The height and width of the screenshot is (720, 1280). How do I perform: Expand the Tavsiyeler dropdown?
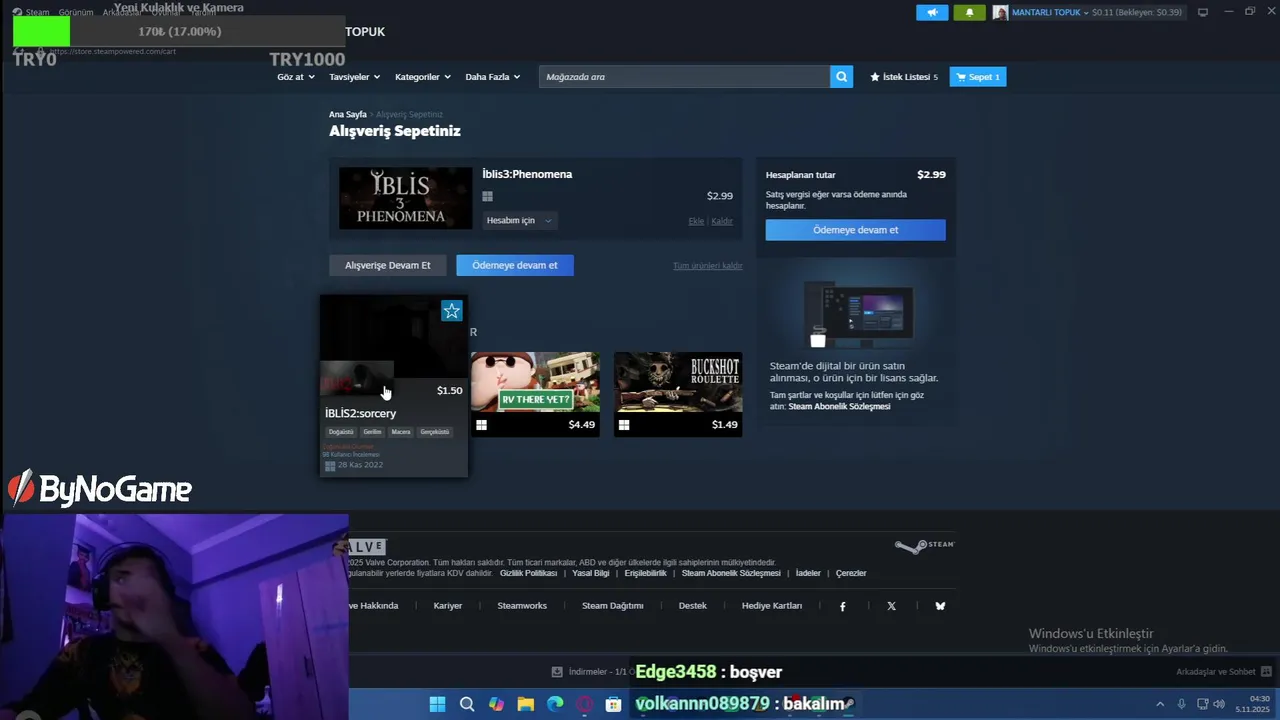click(355, 77)
